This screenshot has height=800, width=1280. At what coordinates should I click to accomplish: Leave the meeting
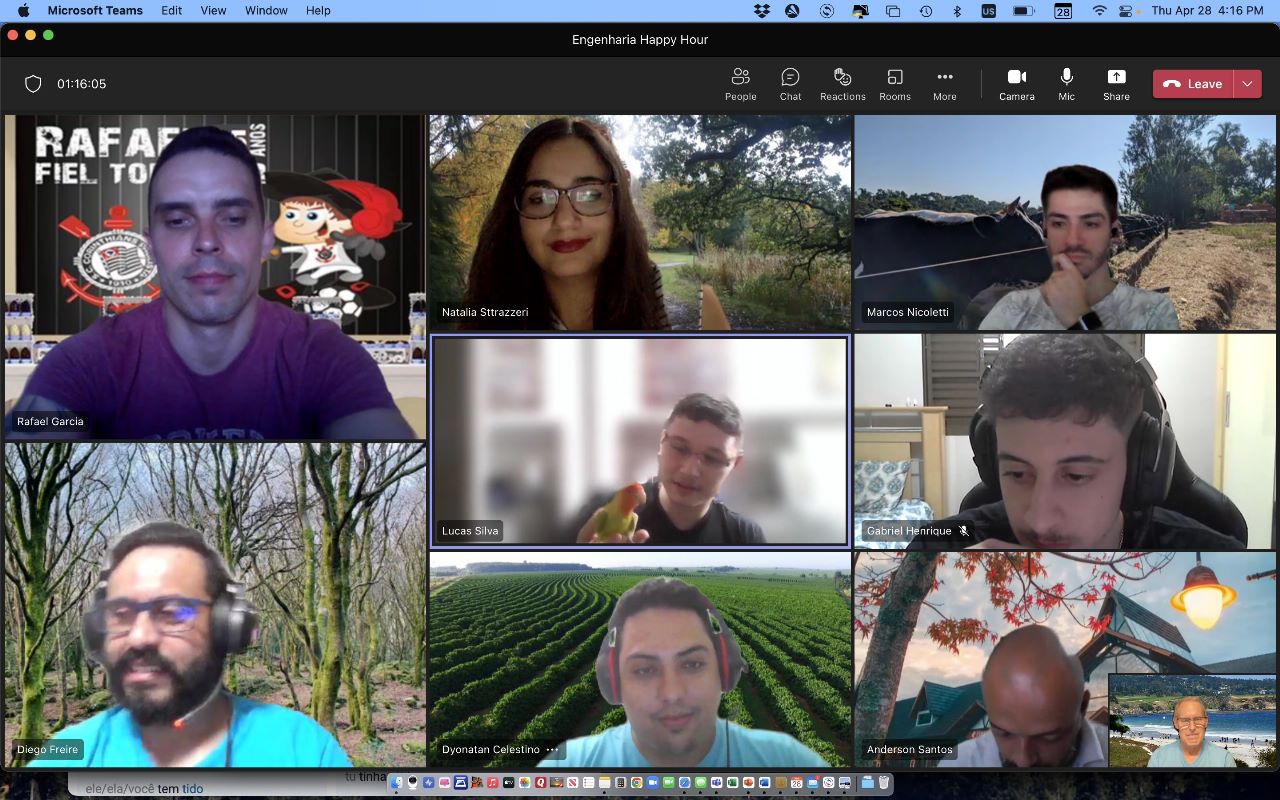tap(1193, 84)
